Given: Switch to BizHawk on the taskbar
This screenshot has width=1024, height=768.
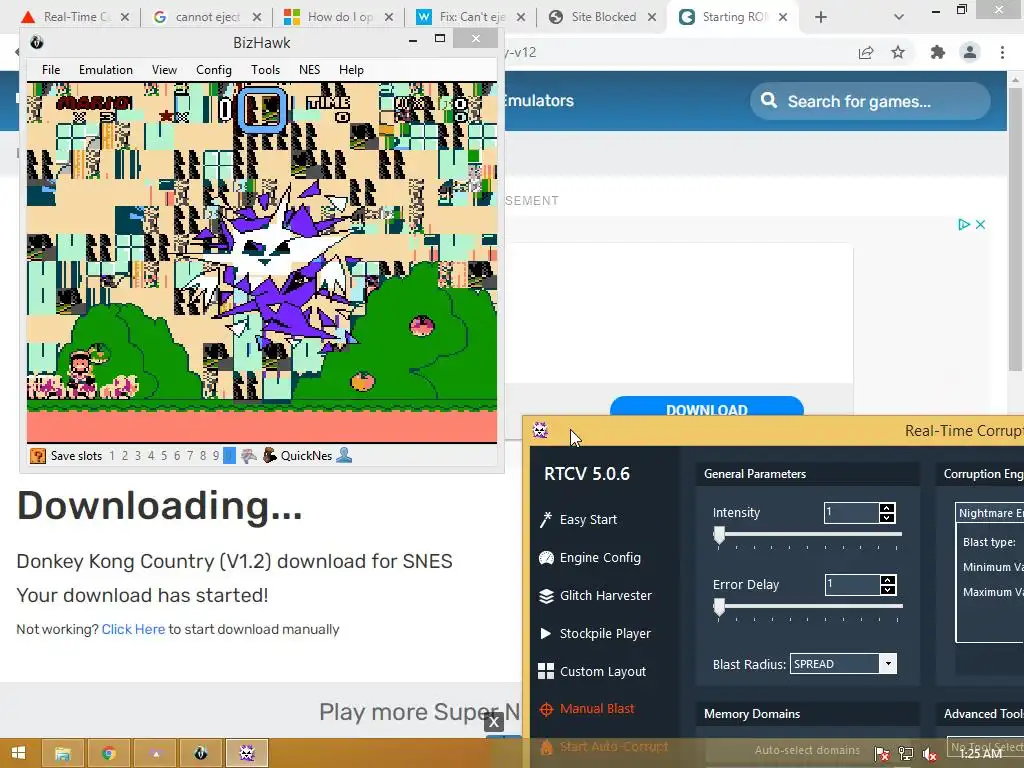Looking at the screenshot, I should tap(200, 753).
